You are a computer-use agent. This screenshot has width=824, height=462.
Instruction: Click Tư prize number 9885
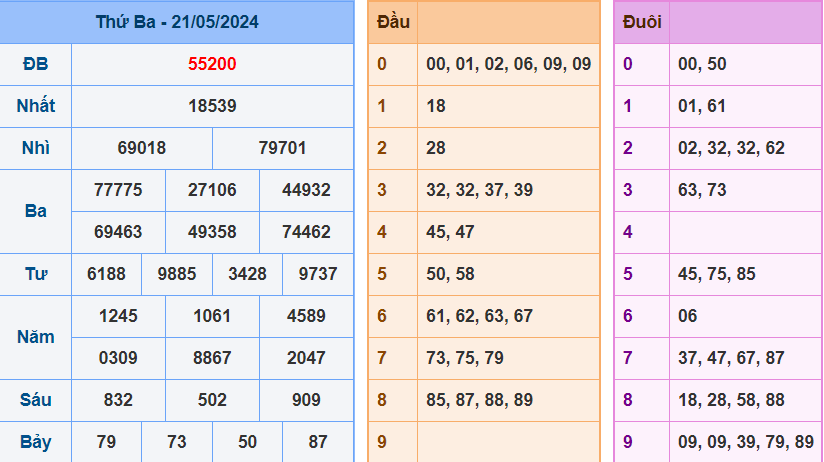(x=177, y=274)
